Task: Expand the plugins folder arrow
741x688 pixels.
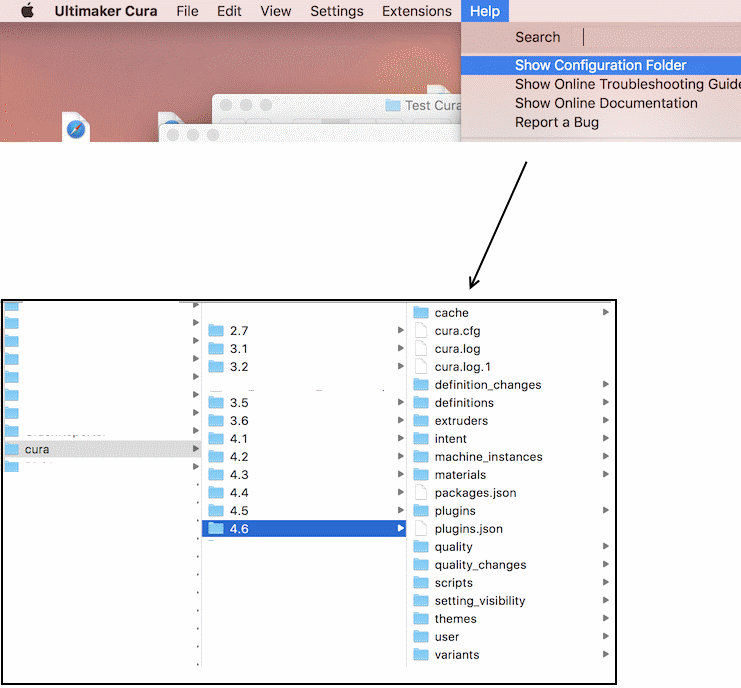Action: tap(606, 510)
